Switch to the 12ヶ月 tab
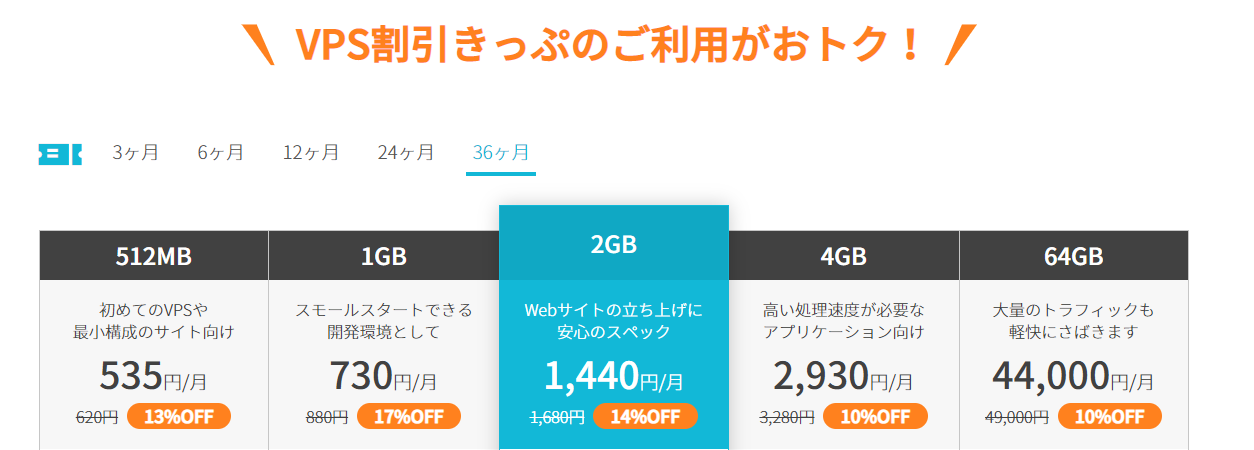The width and height of the screenshot is (1254, 450). (x=311, y=153)
